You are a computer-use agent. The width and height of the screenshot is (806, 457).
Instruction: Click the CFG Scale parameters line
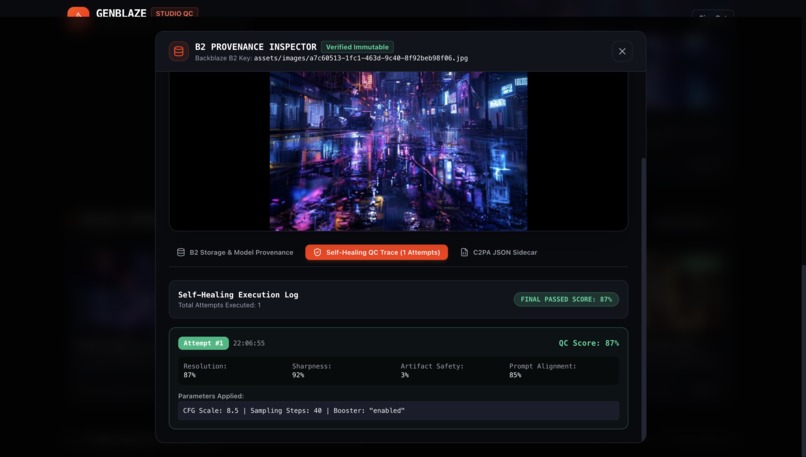click(398, 411)
